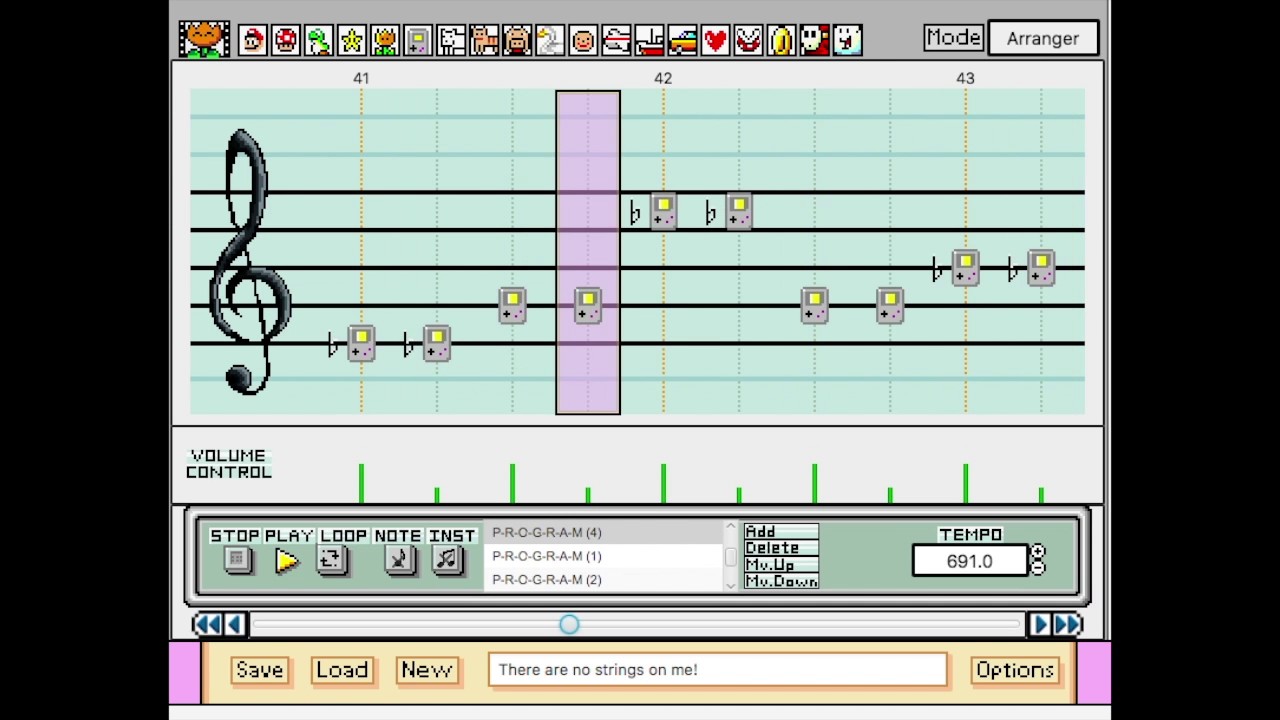
Task: Open the Options dialog
Action: [x=1015, y=670]
